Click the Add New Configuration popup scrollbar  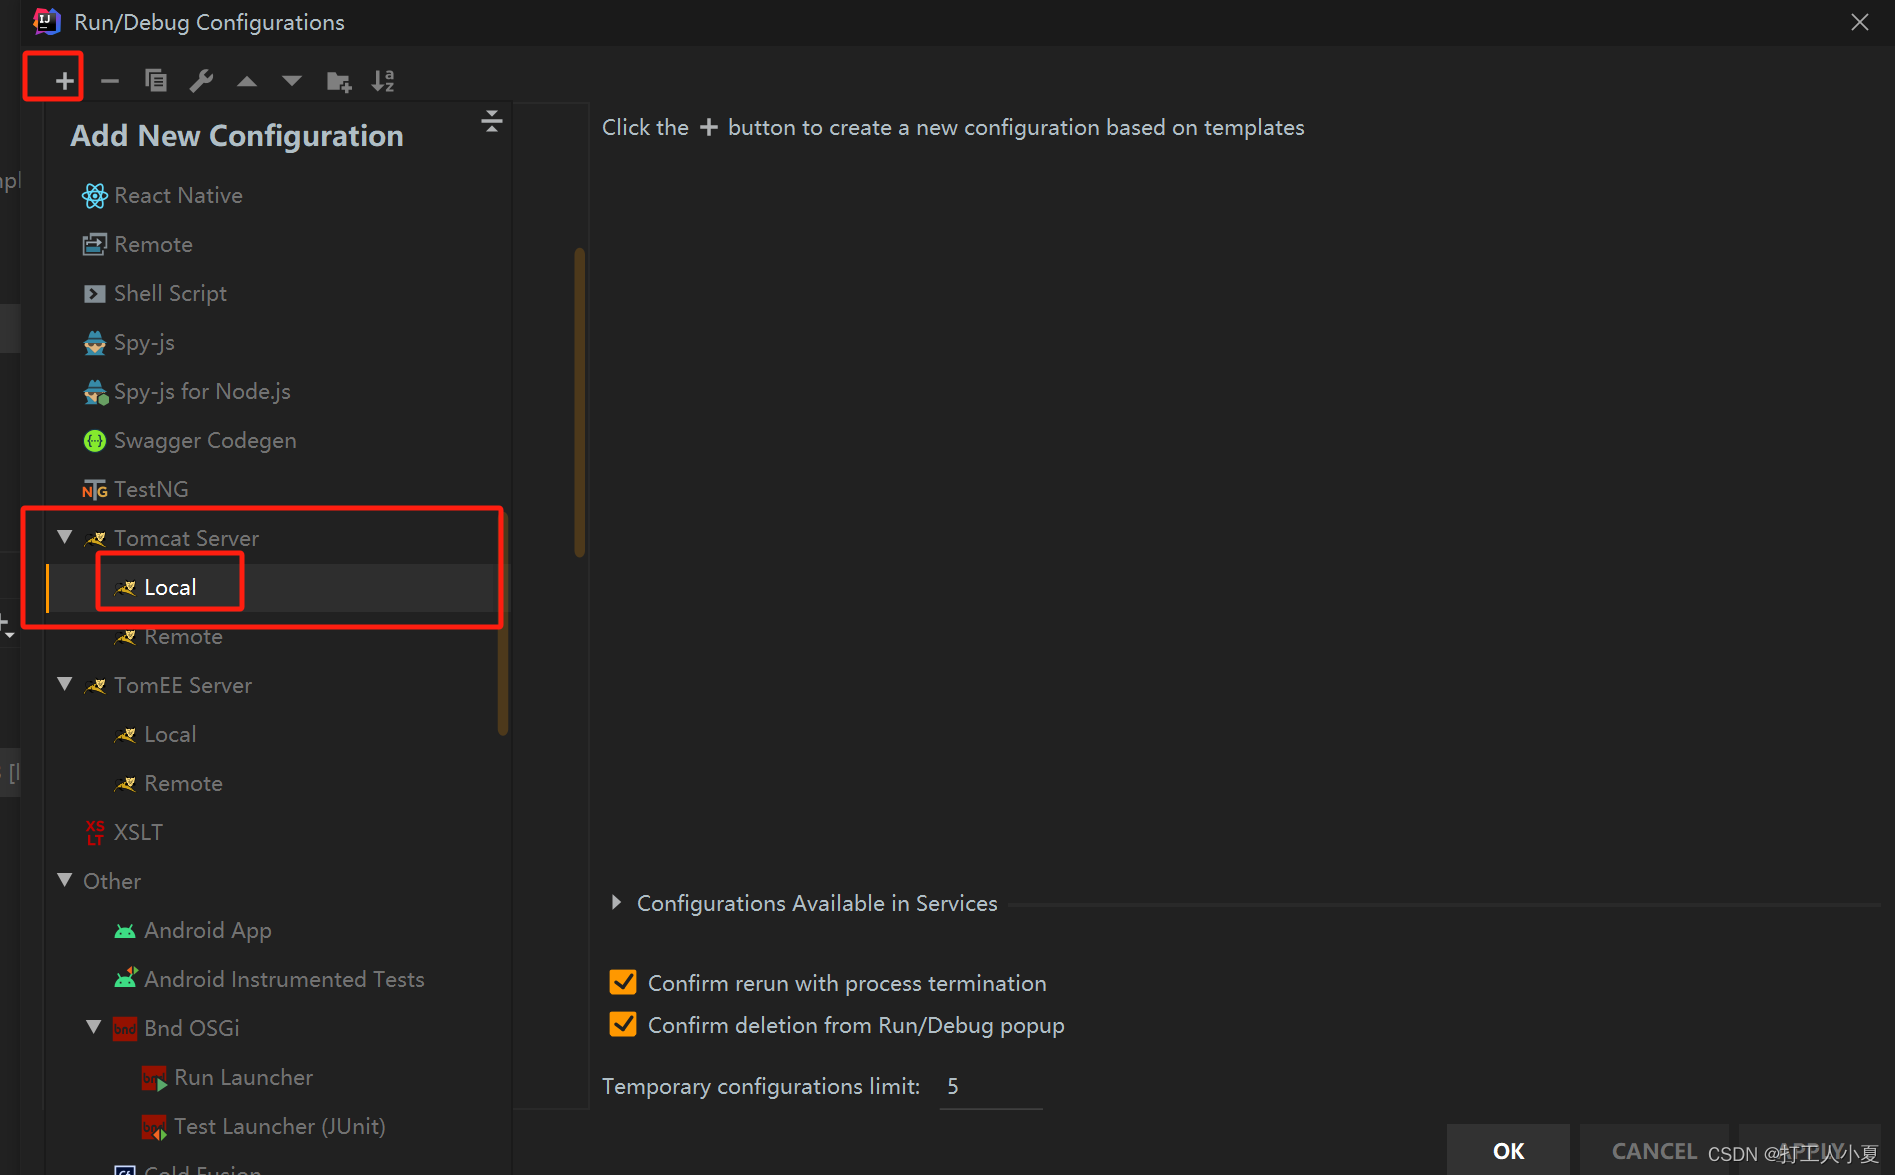(x=503, y=625)
